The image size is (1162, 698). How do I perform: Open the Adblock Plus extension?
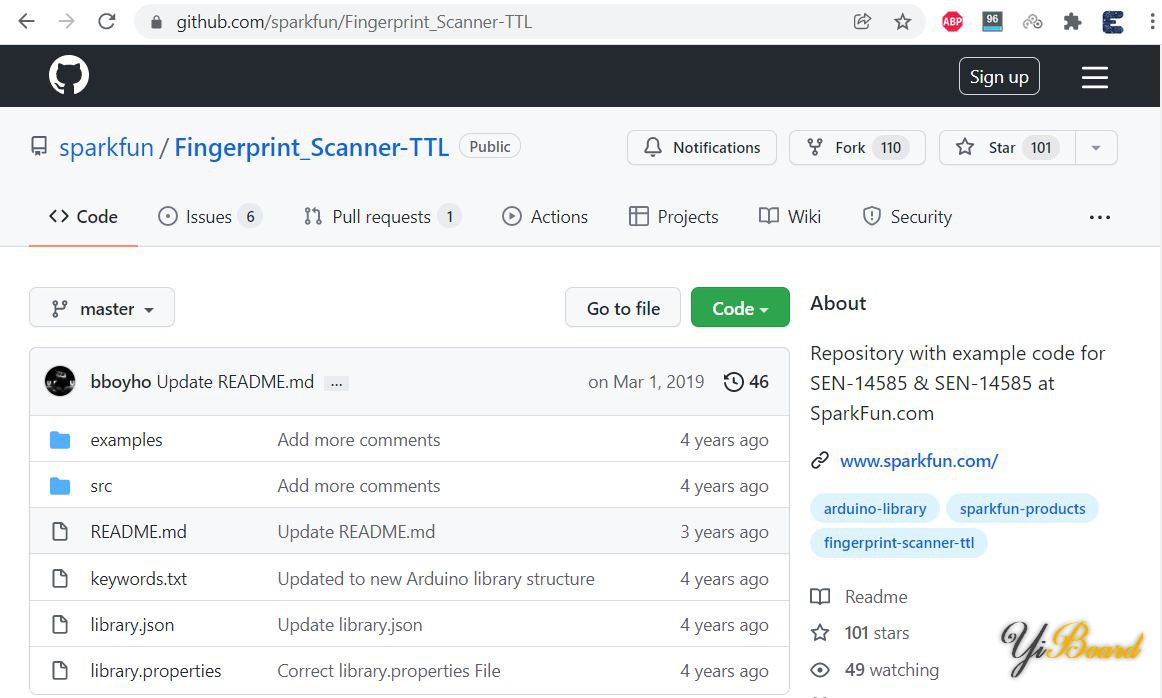click(952, 21)
